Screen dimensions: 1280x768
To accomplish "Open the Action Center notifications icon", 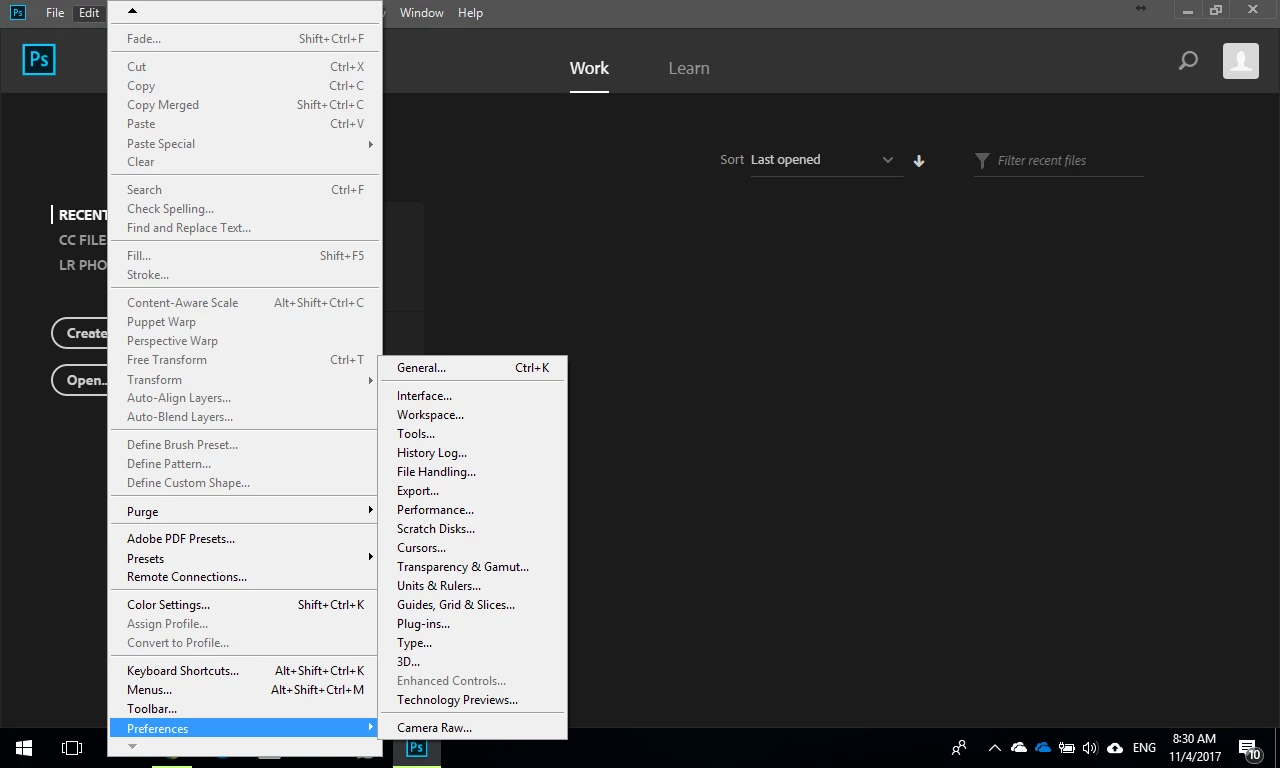I will coord(1249,748).
